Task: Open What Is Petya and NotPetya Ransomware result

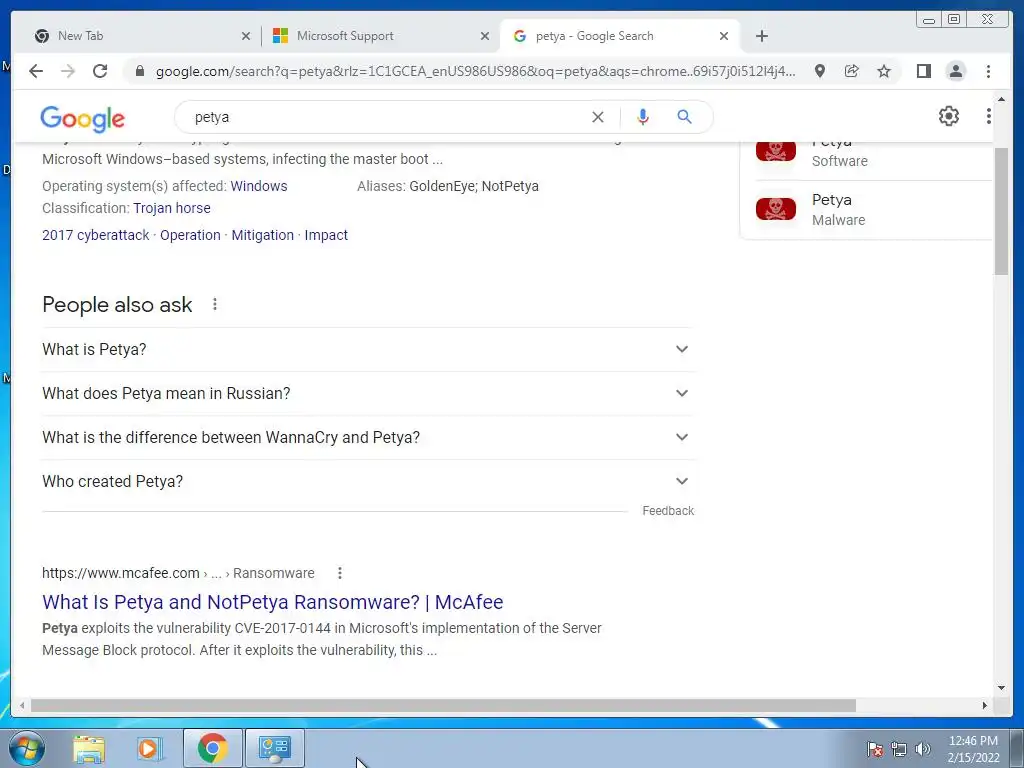Action: (x=272, y=602)
